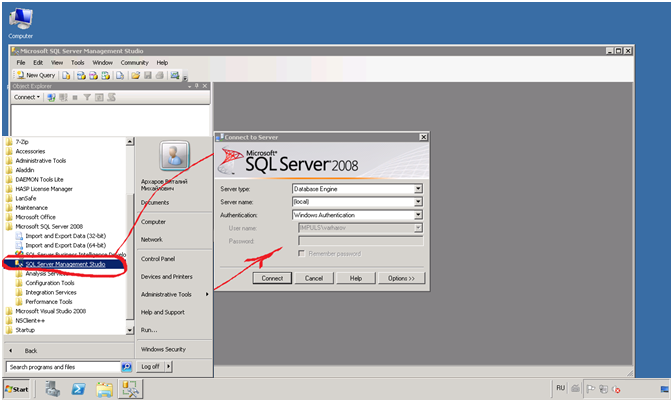Image resolution: width=672 pixels, height=402 pixels.
Task: Click the New Query toolbar button
Action: [36, 75]
